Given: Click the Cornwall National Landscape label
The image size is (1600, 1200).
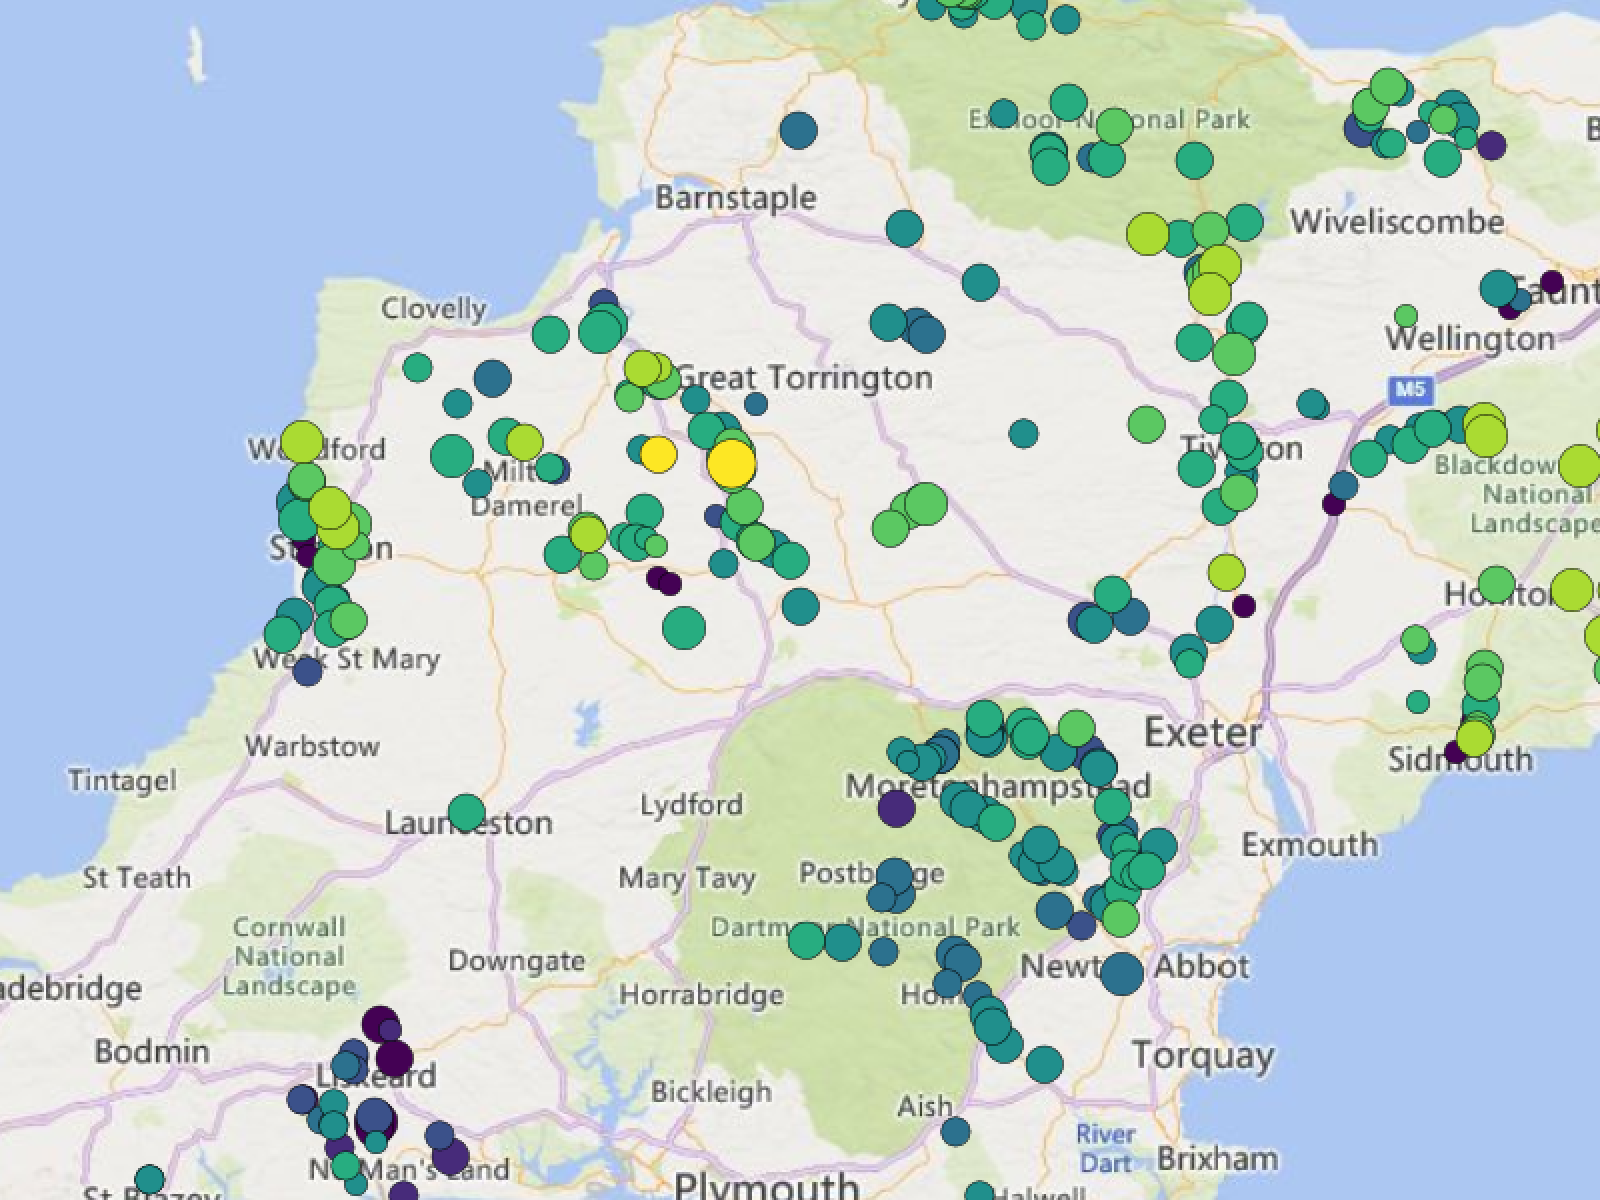Looking at the screenshot, I should point(289,956).
